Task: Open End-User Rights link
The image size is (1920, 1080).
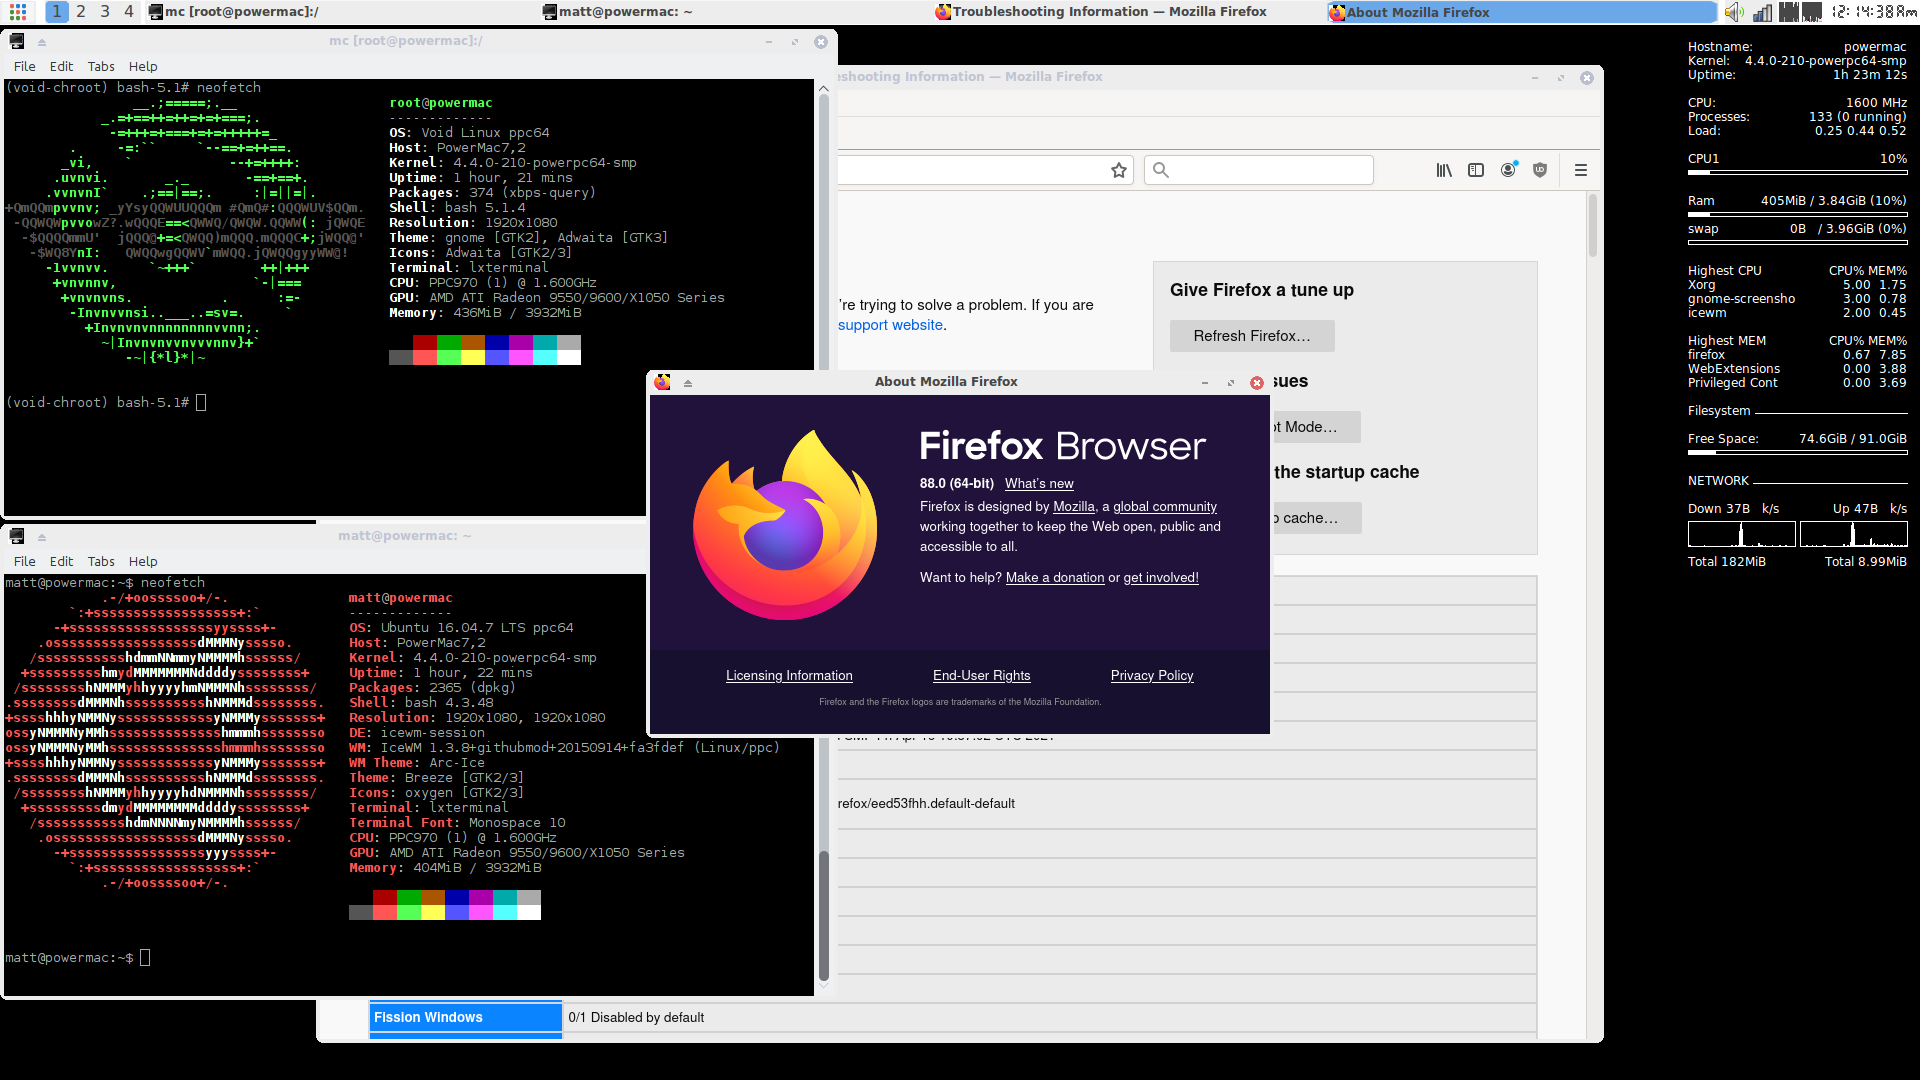Action: [x=981, y=676]
